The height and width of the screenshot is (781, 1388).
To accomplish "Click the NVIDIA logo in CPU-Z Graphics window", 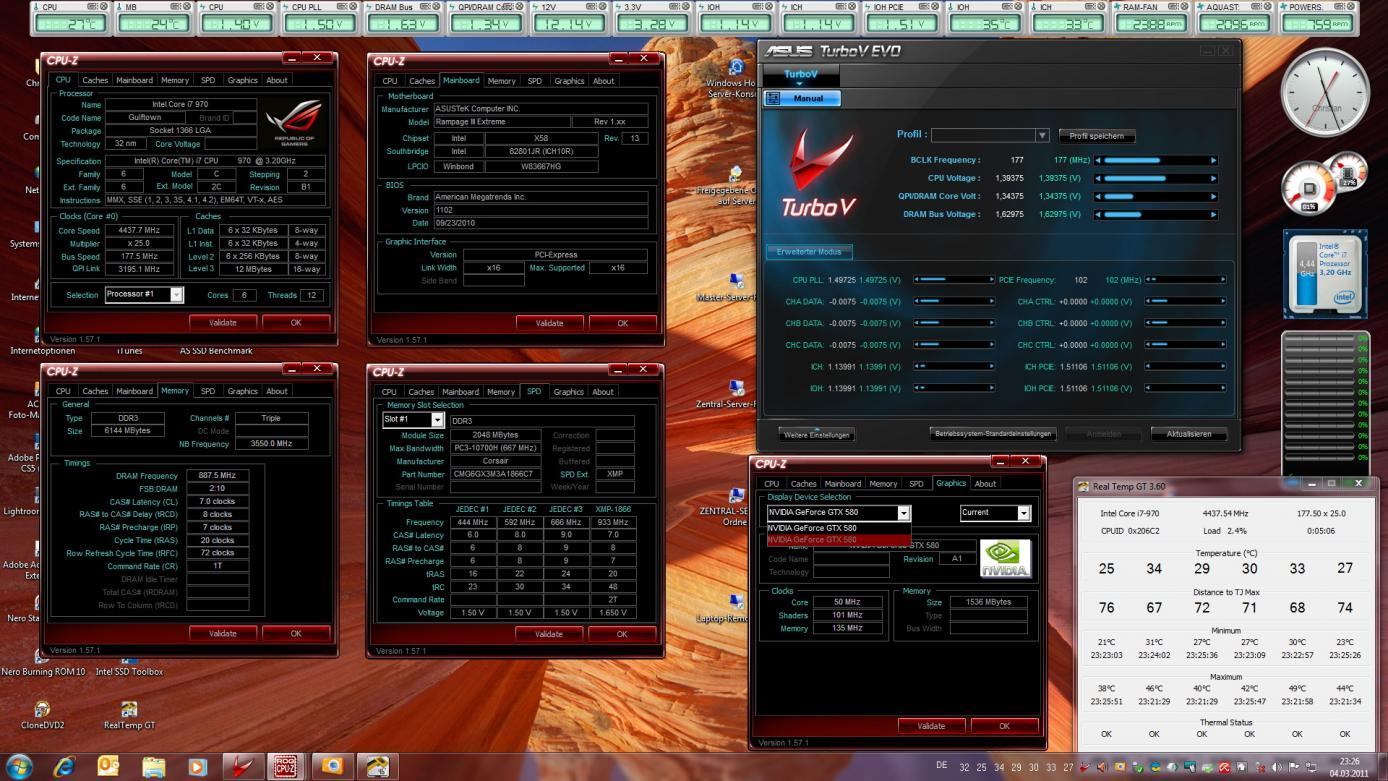I will [x=1005, y=558].
